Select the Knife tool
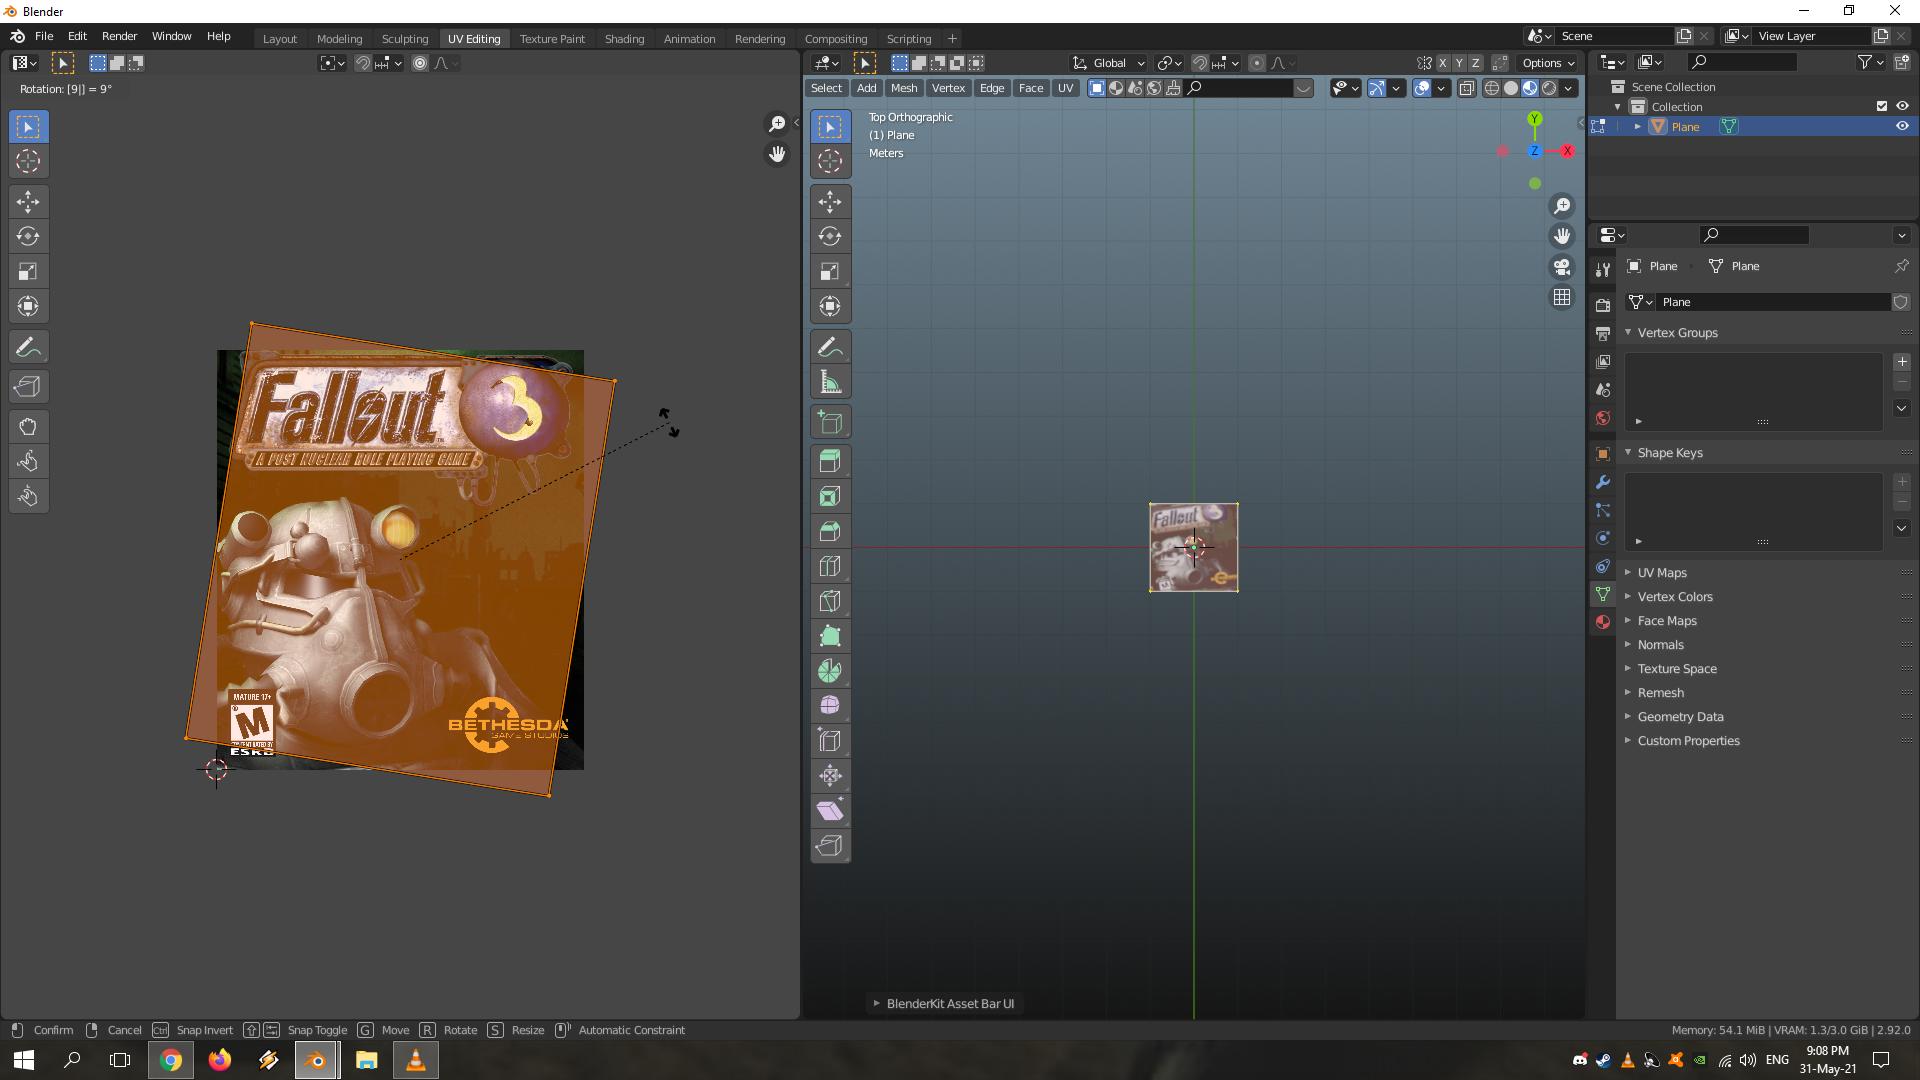The width and height of the screenshot is (1920, 1080). pos(830,601)
